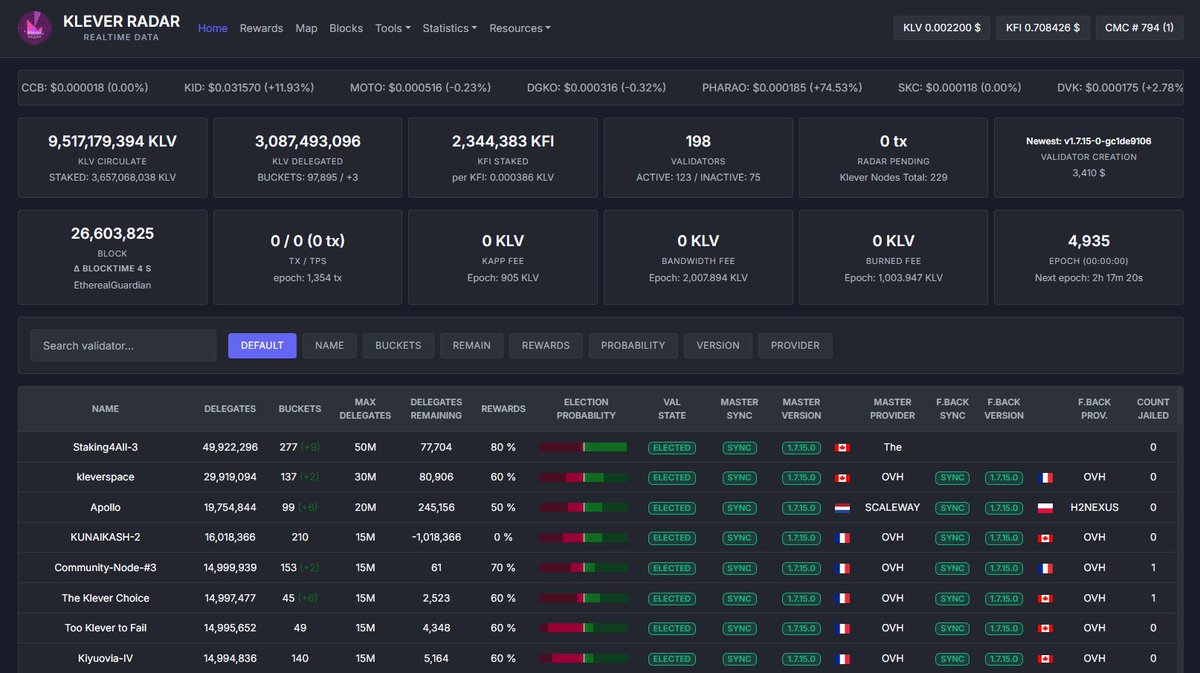Expand the Statistics dropdown
Viewport: 1200px width, 673px height.
pyautogui.click(x=450, y=28)
